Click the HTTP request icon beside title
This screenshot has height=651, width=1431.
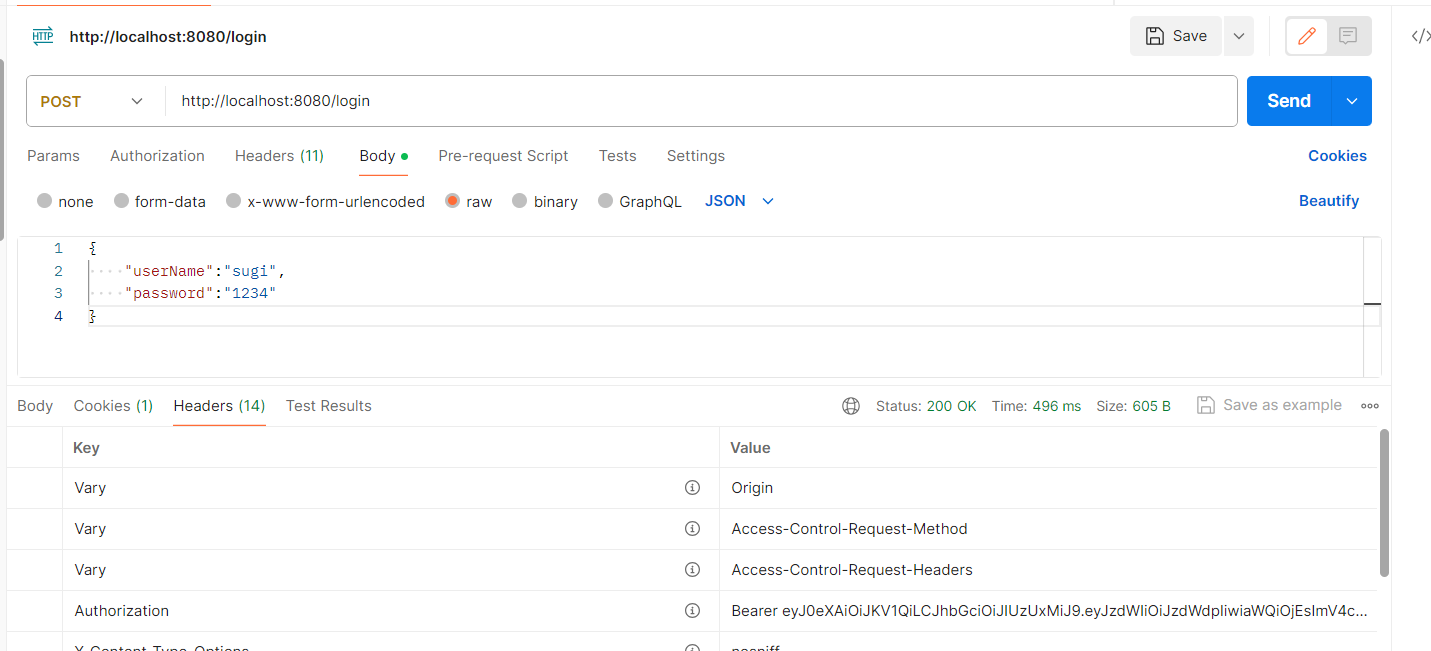[43, 36]
